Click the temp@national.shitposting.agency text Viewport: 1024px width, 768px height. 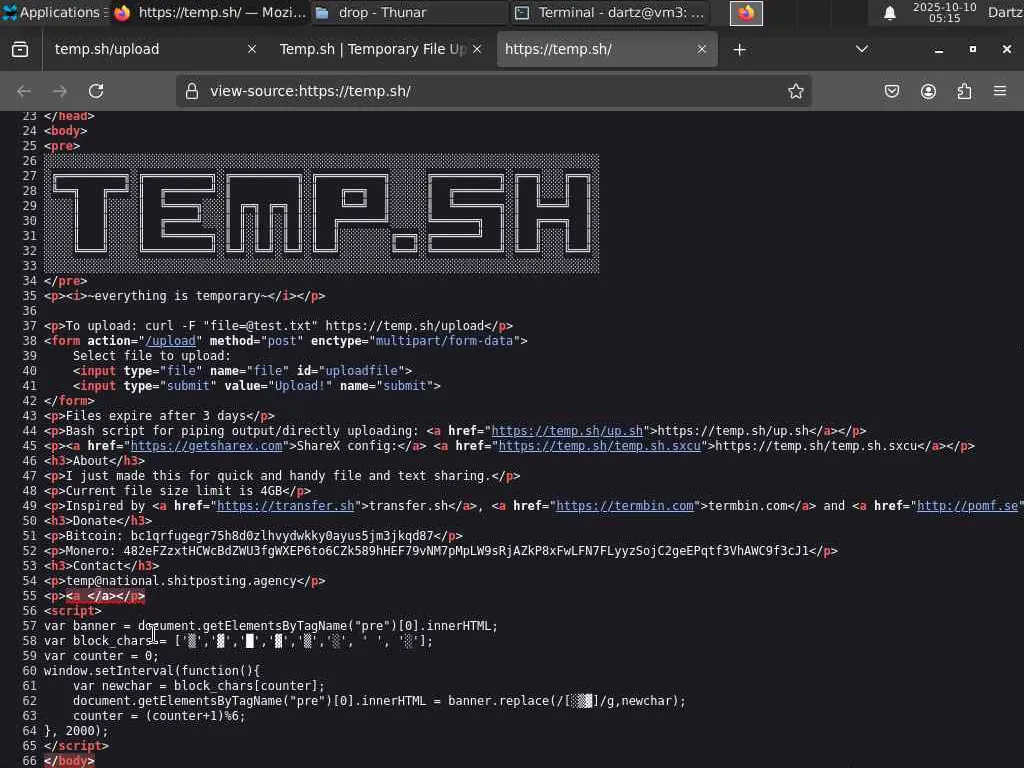(x=182, y=581)
